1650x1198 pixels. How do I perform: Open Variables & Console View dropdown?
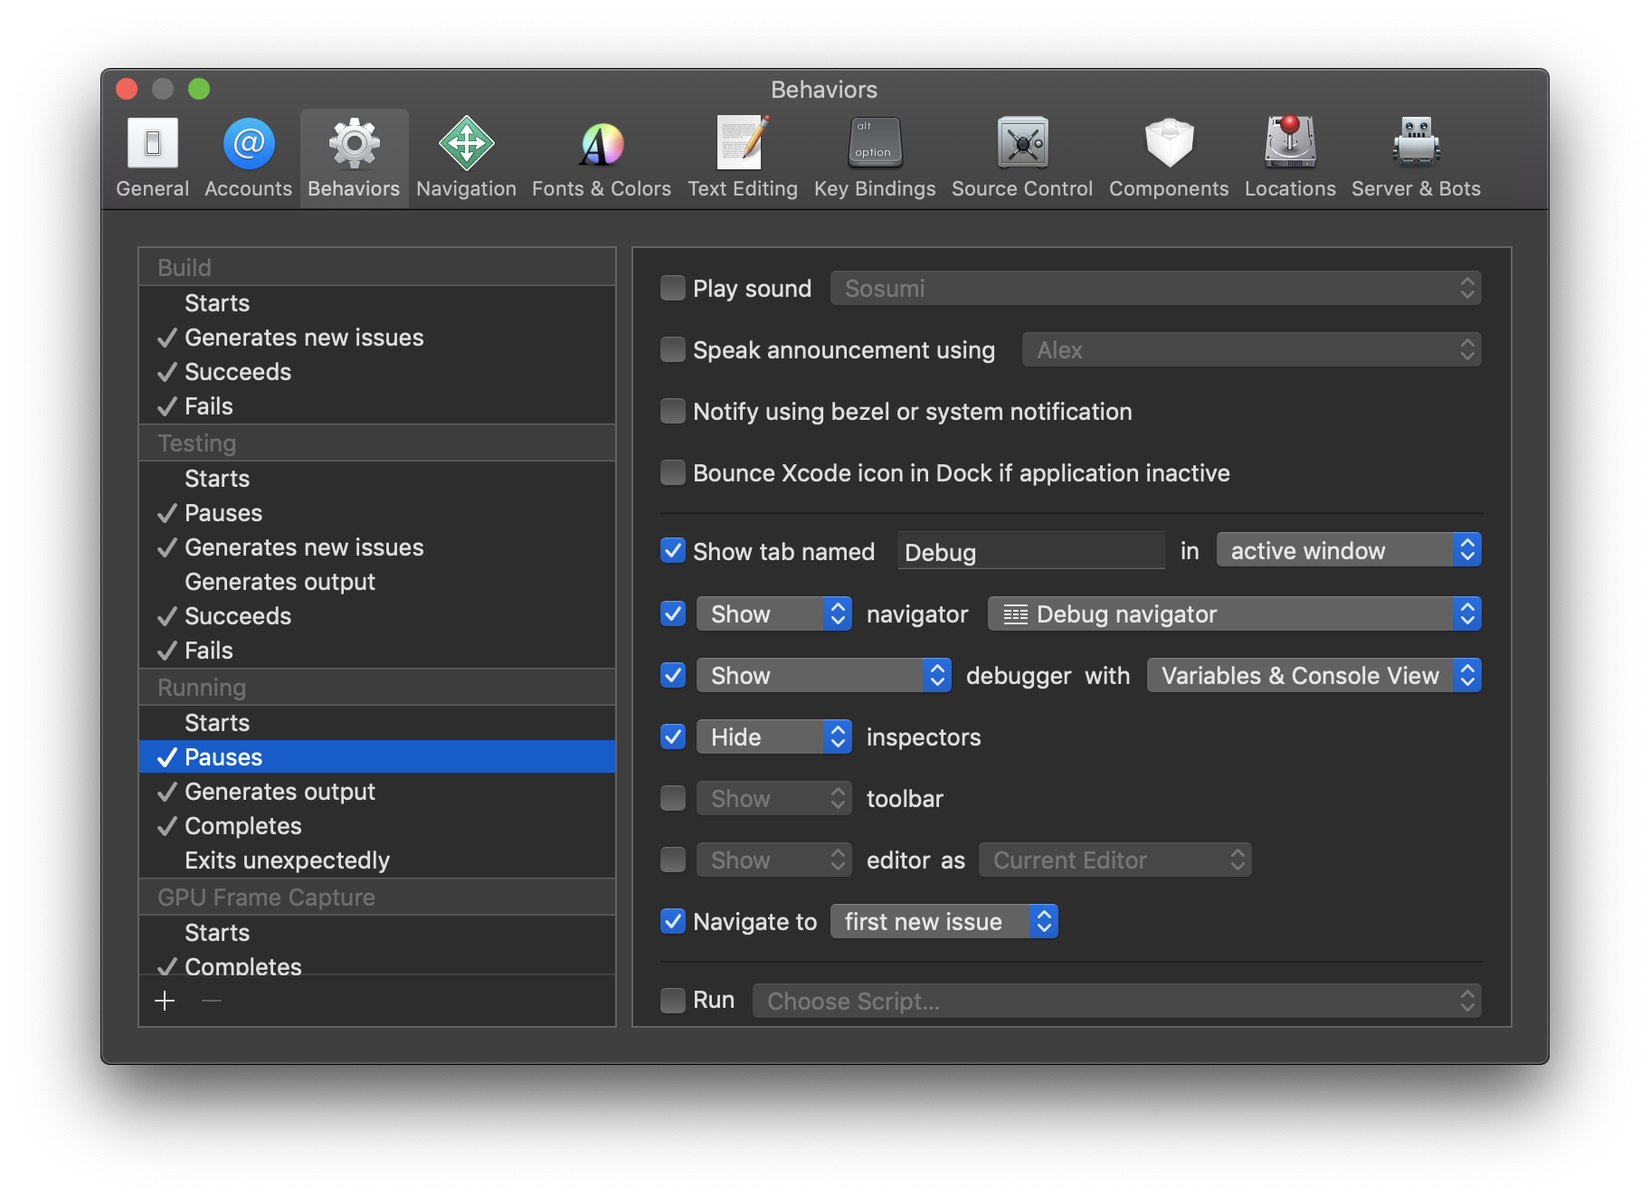pos(1313,676)
